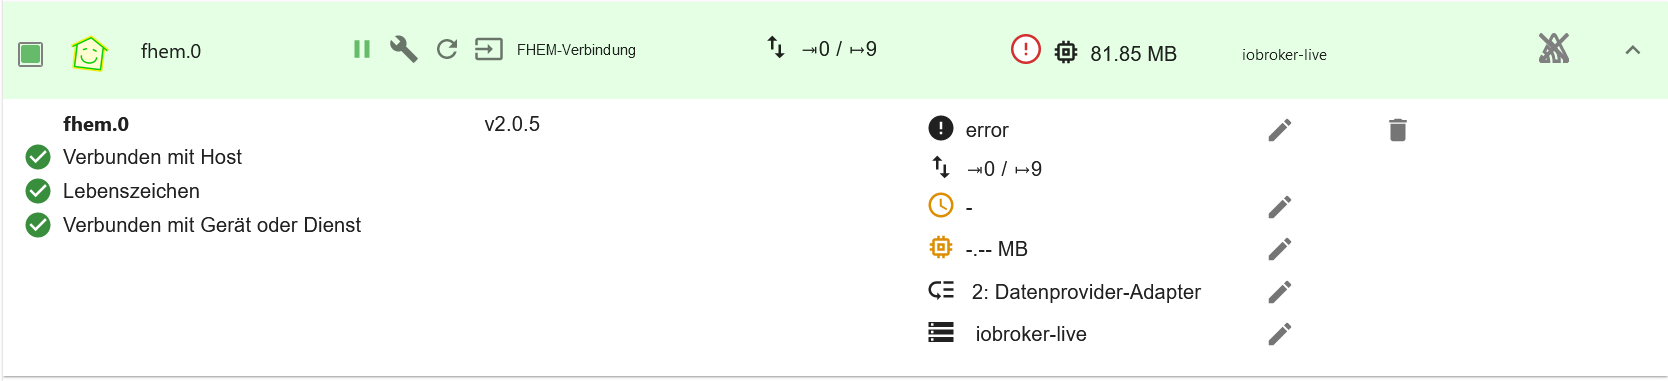Image resolution: width=1668 pixels, height=381 pixels.
Task: Edit the iobroker-live host setting
Action: 1280,334
